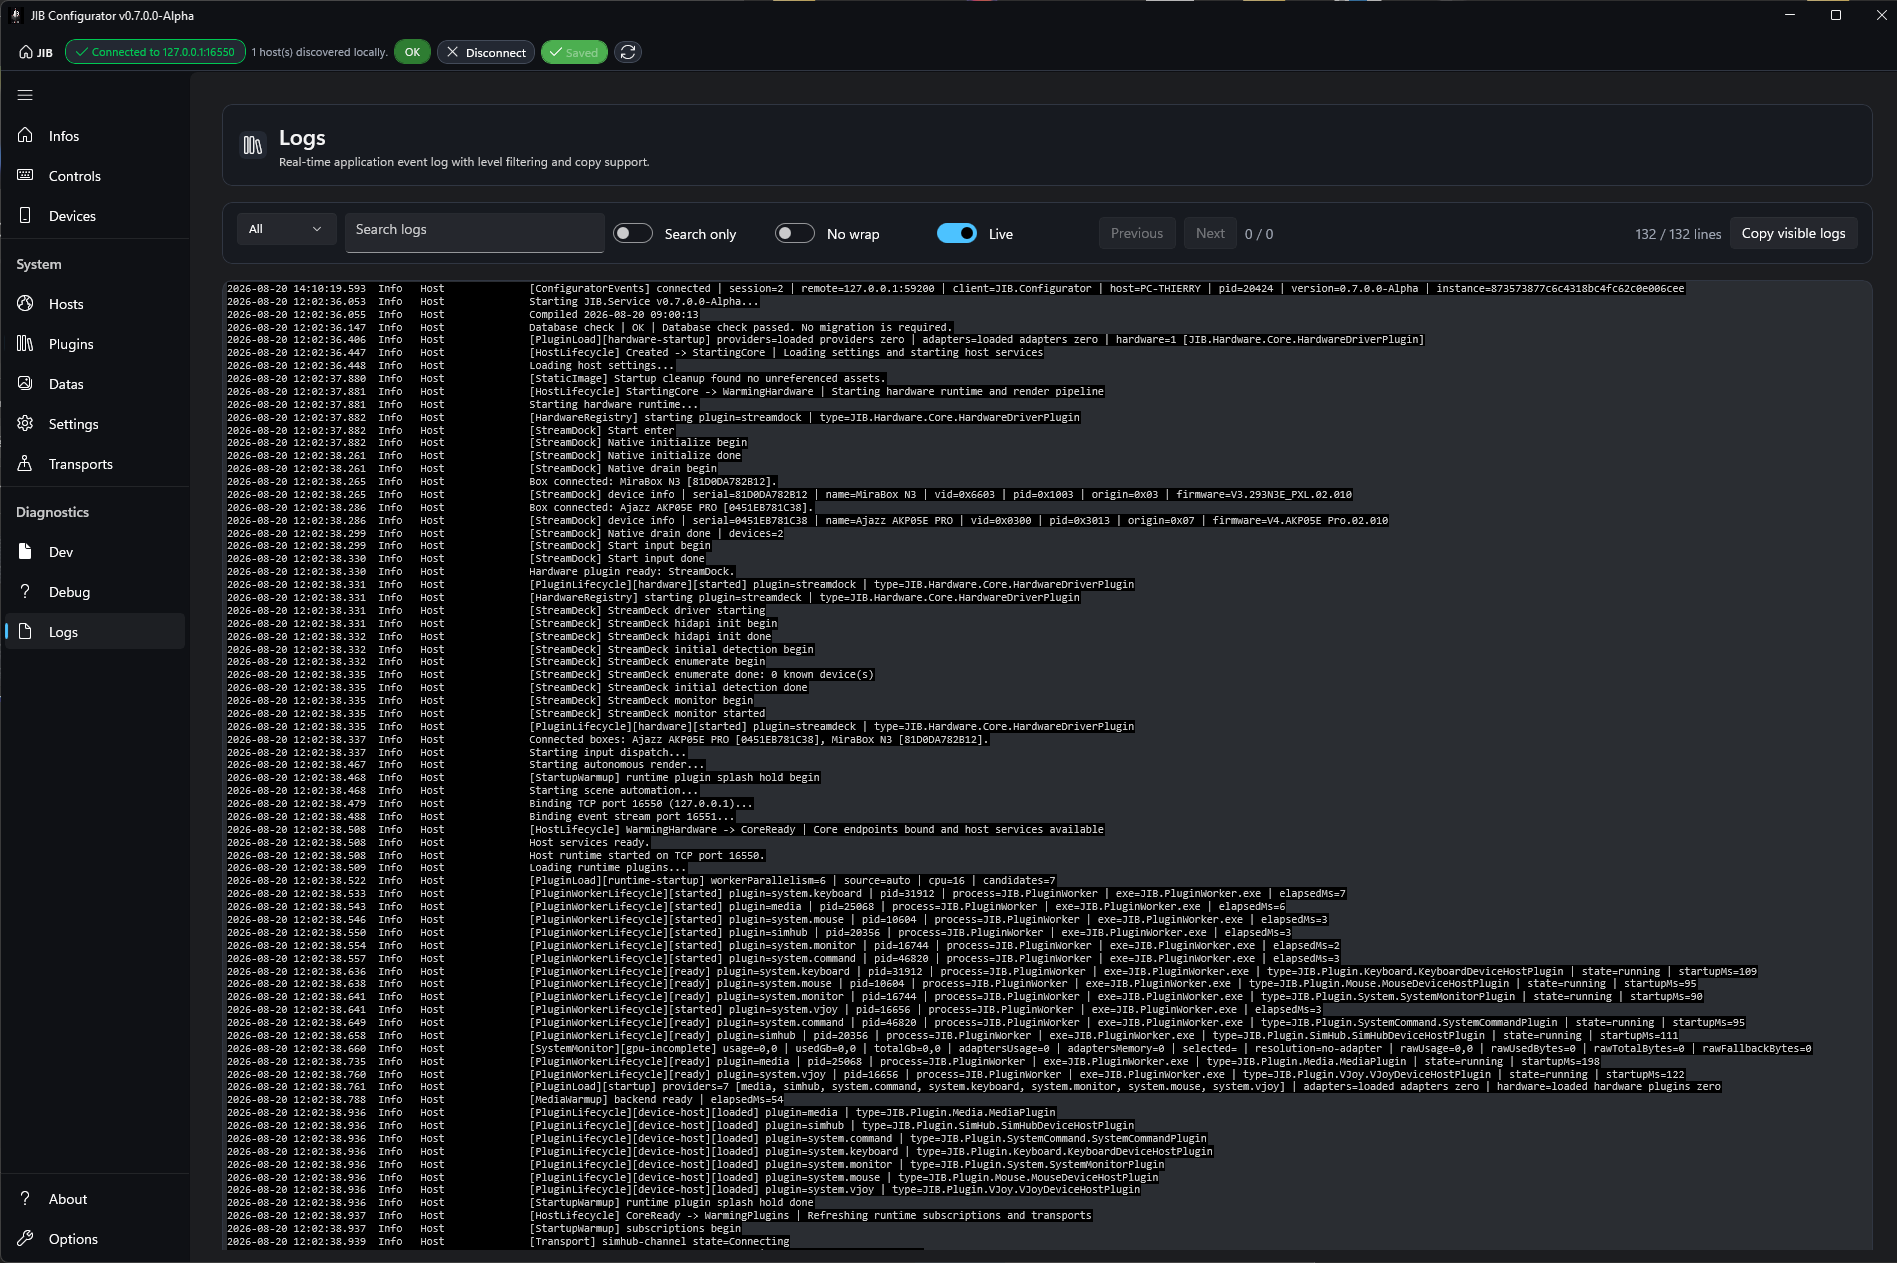Click the Disconnect button
The width and height of the screenshot is (1897, 1263).
pyautogui.click(x=486, y=52)
